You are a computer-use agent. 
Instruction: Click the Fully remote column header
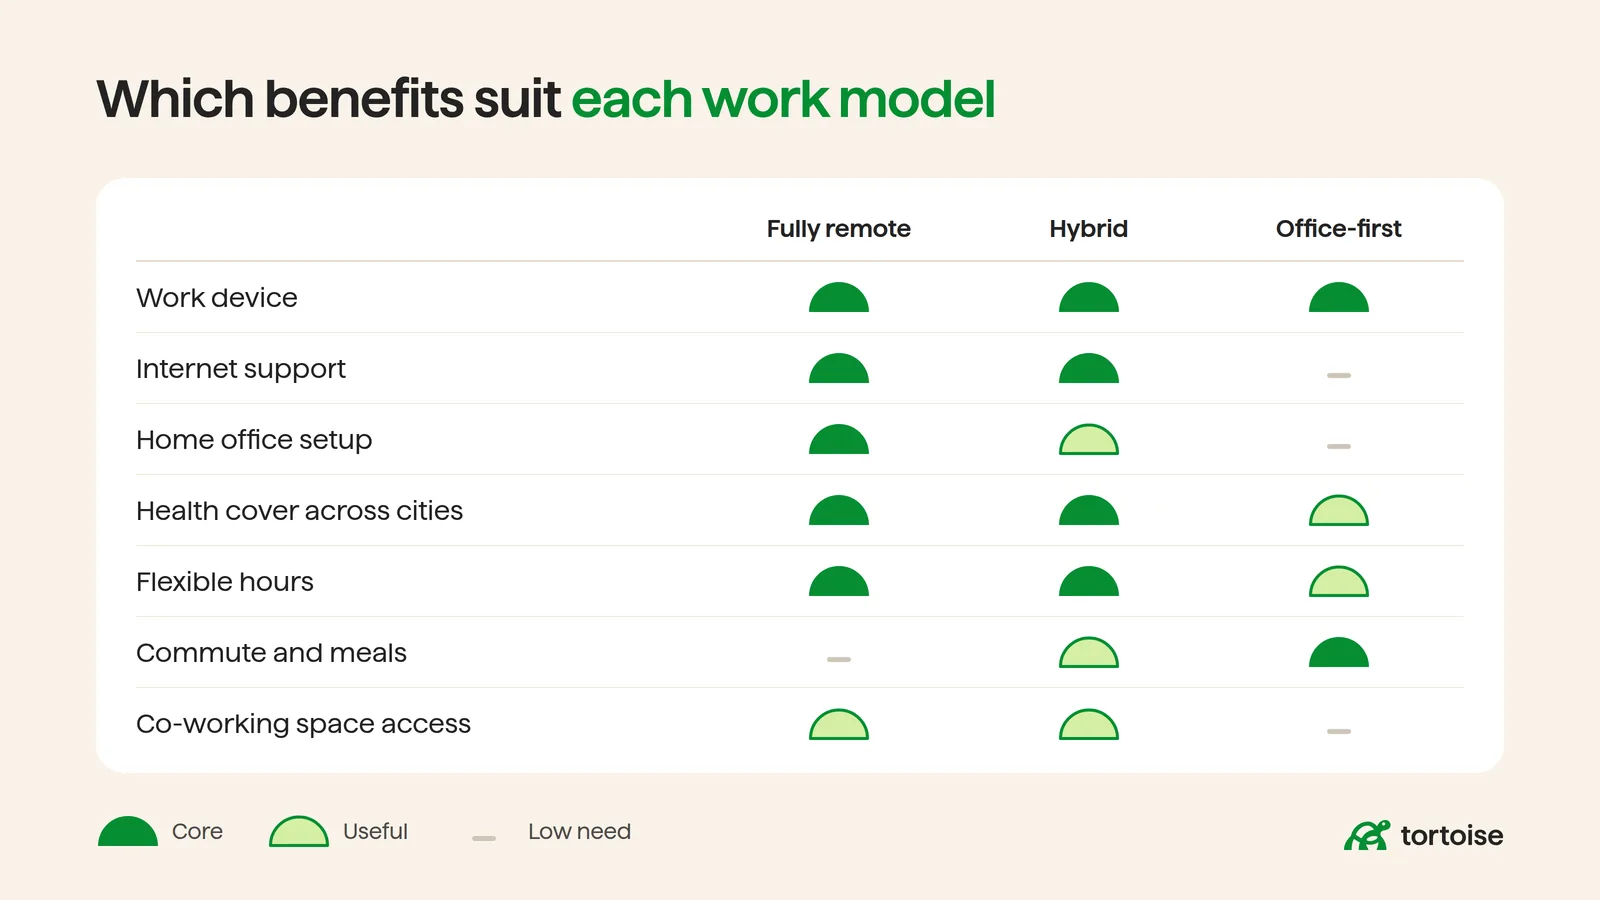pos(839,229)
